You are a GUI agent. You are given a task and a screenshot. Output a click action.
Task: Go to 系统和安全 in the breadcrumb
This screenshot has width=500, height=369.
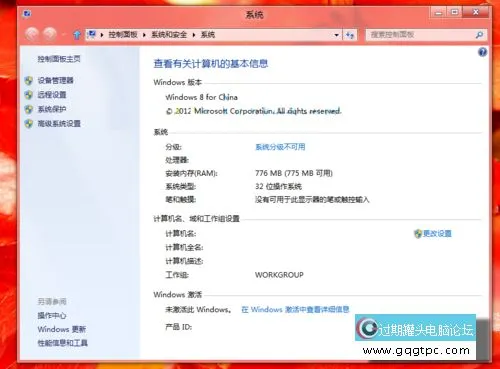click(x=169, y=35)
